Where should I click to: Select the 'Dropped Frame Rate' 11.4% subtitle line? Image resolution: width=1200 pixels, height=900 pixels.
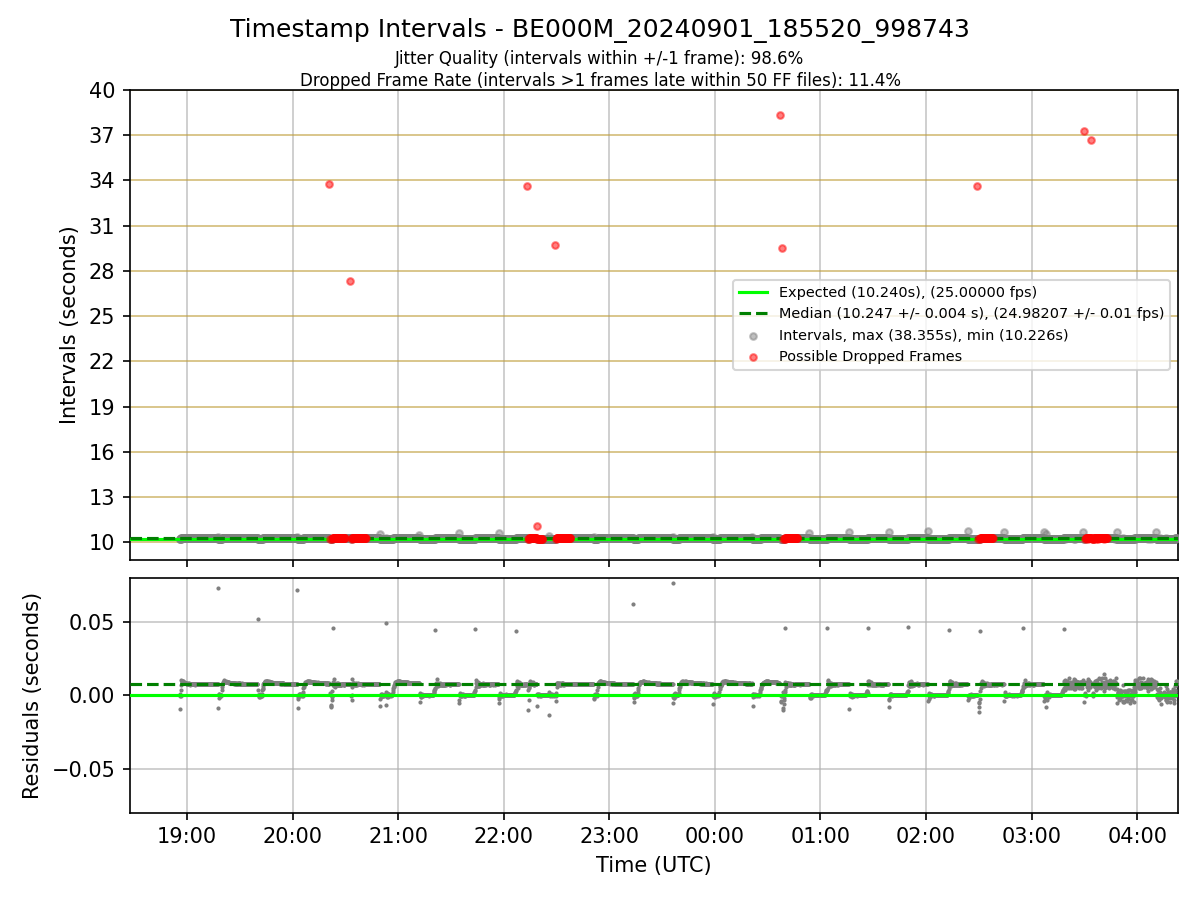600,80
